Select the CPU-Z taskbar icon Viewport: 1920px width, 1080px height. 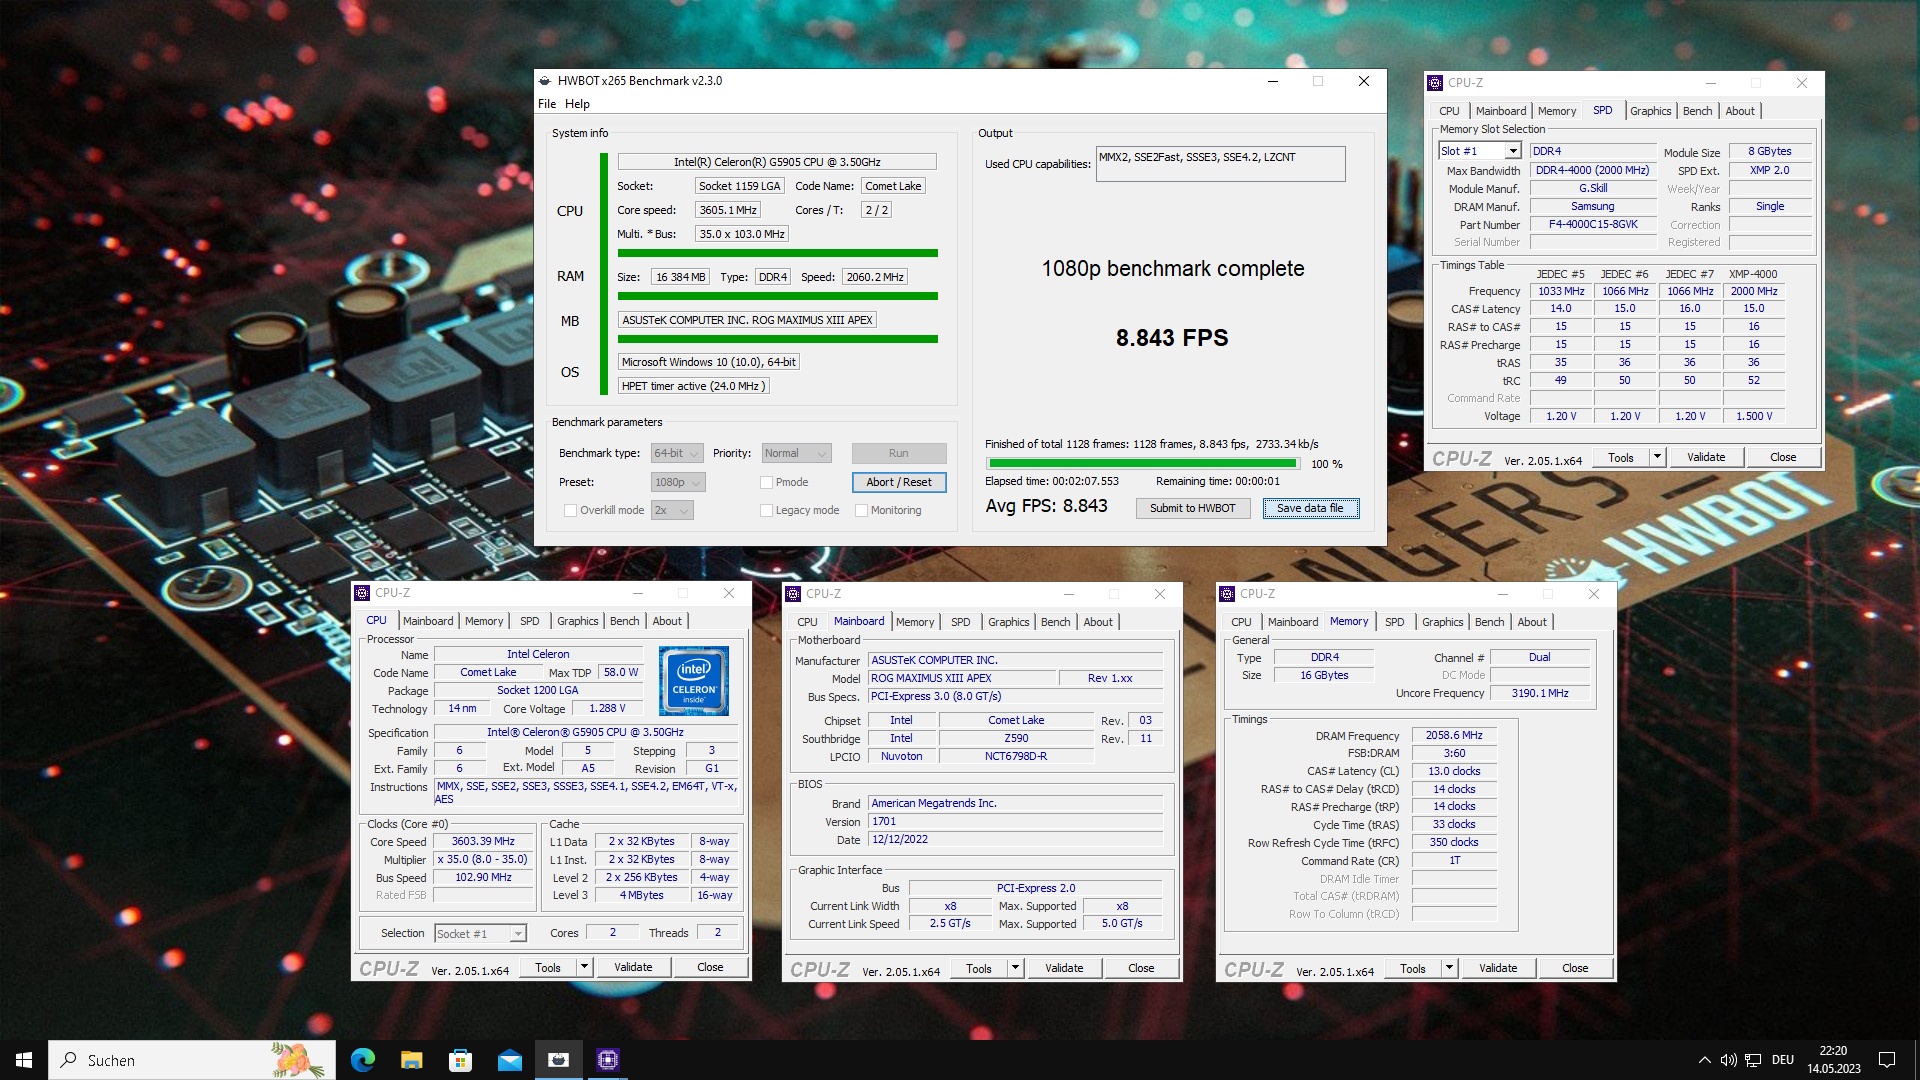(x=608, y=1060)
